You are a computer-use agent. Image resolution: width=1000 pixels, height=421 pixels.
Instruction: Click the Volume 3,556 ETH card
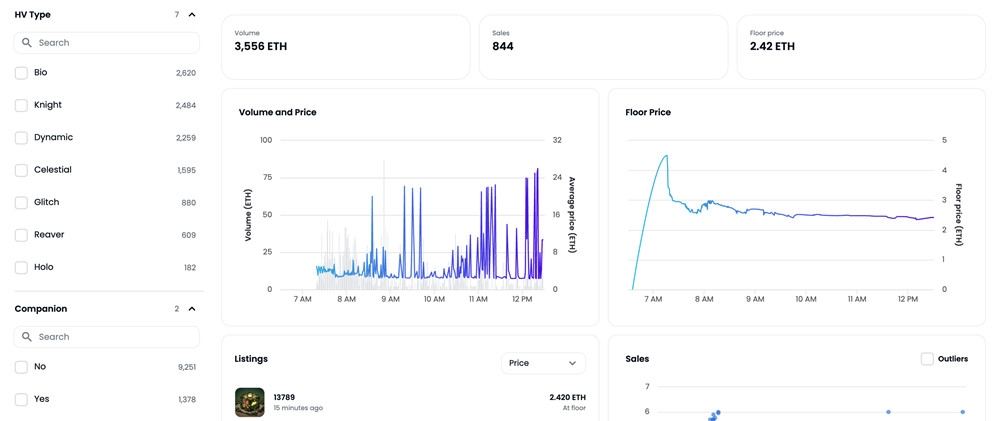point(345,47)
